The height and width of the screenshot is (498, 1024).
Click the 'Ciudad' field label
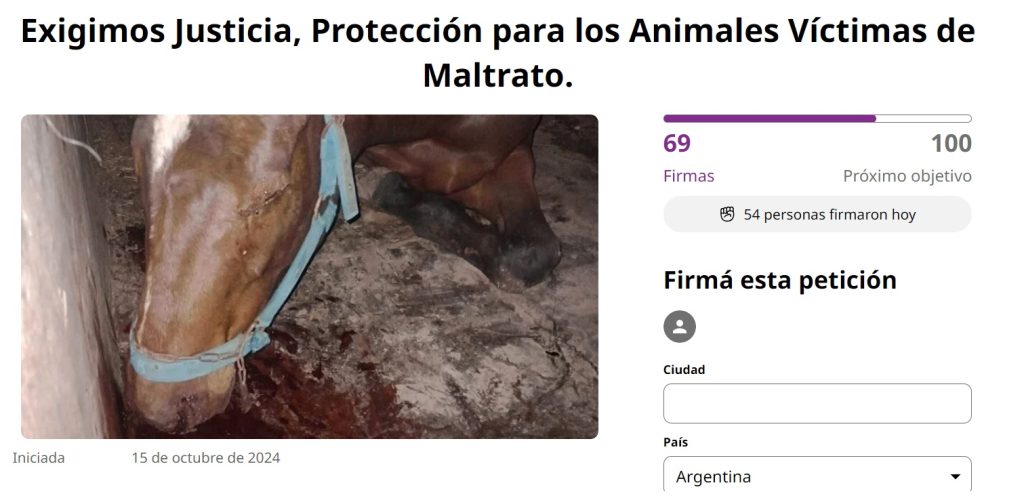tap(684, 369)
